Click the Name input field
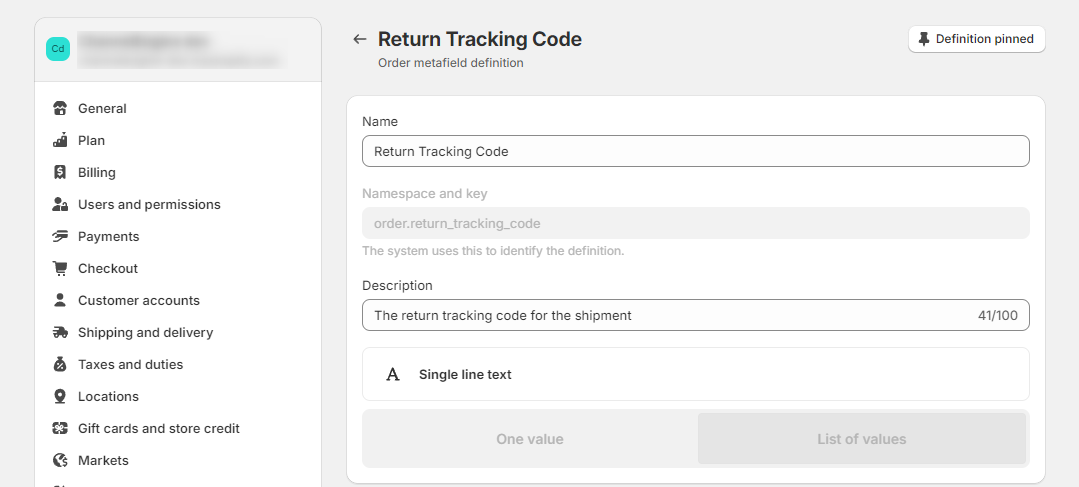1079x487 pixels. (695, 152)
